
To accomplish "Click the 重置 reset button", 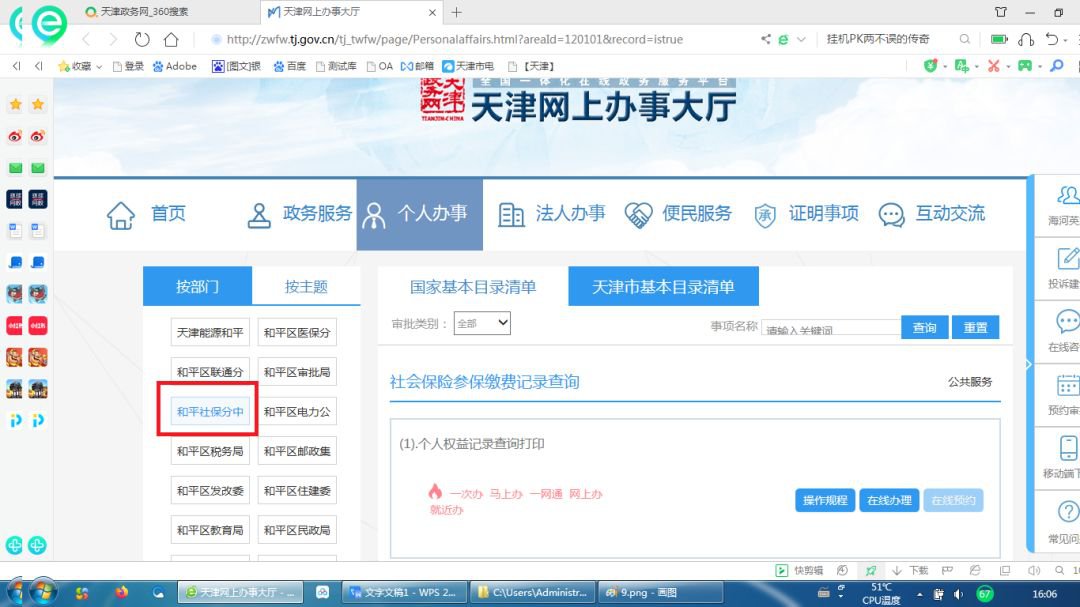I will 975,328.
